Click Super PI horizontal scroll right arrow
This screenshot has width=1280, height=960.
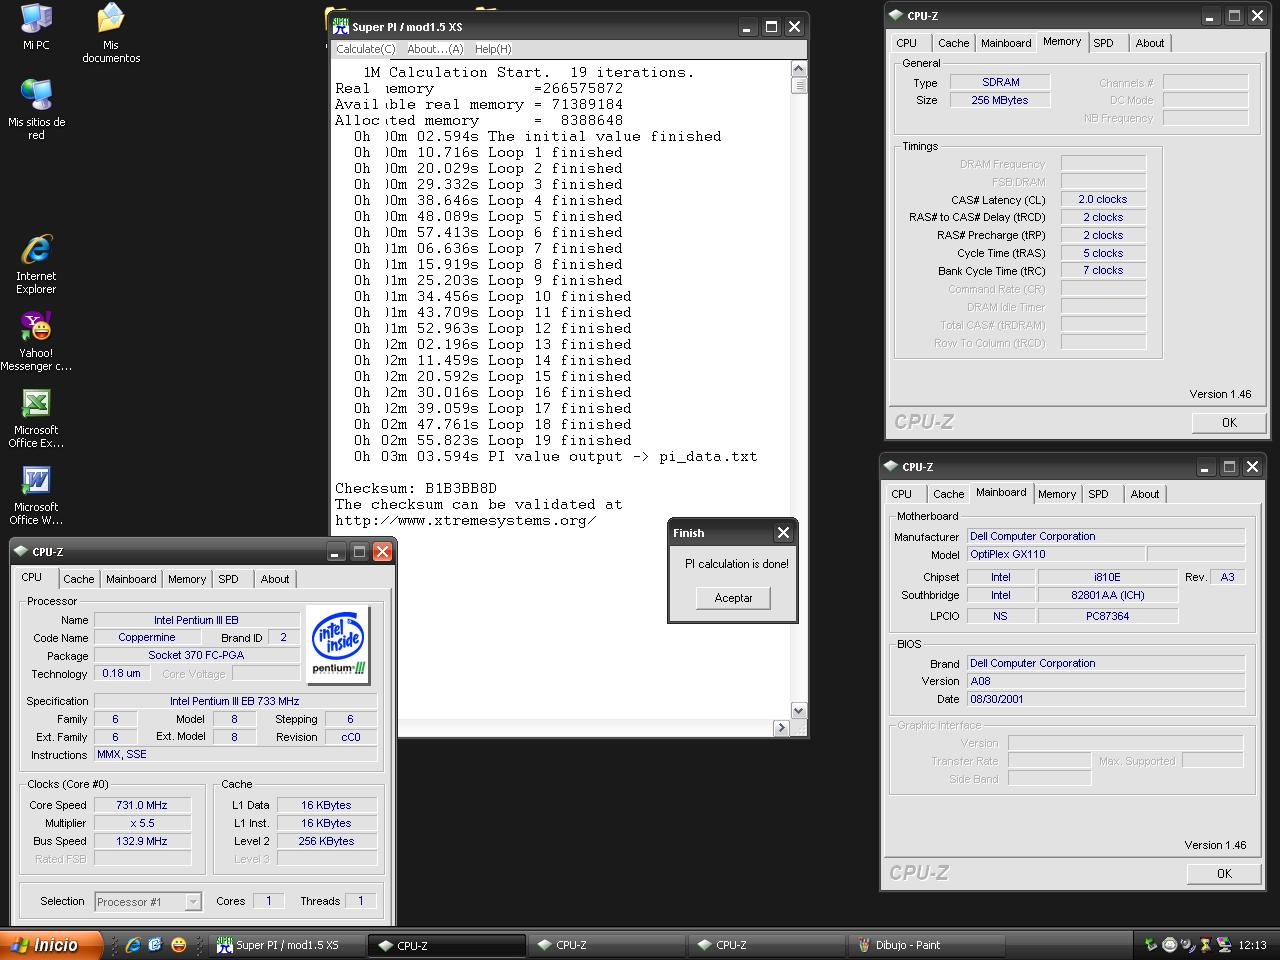tap(782, 728)
